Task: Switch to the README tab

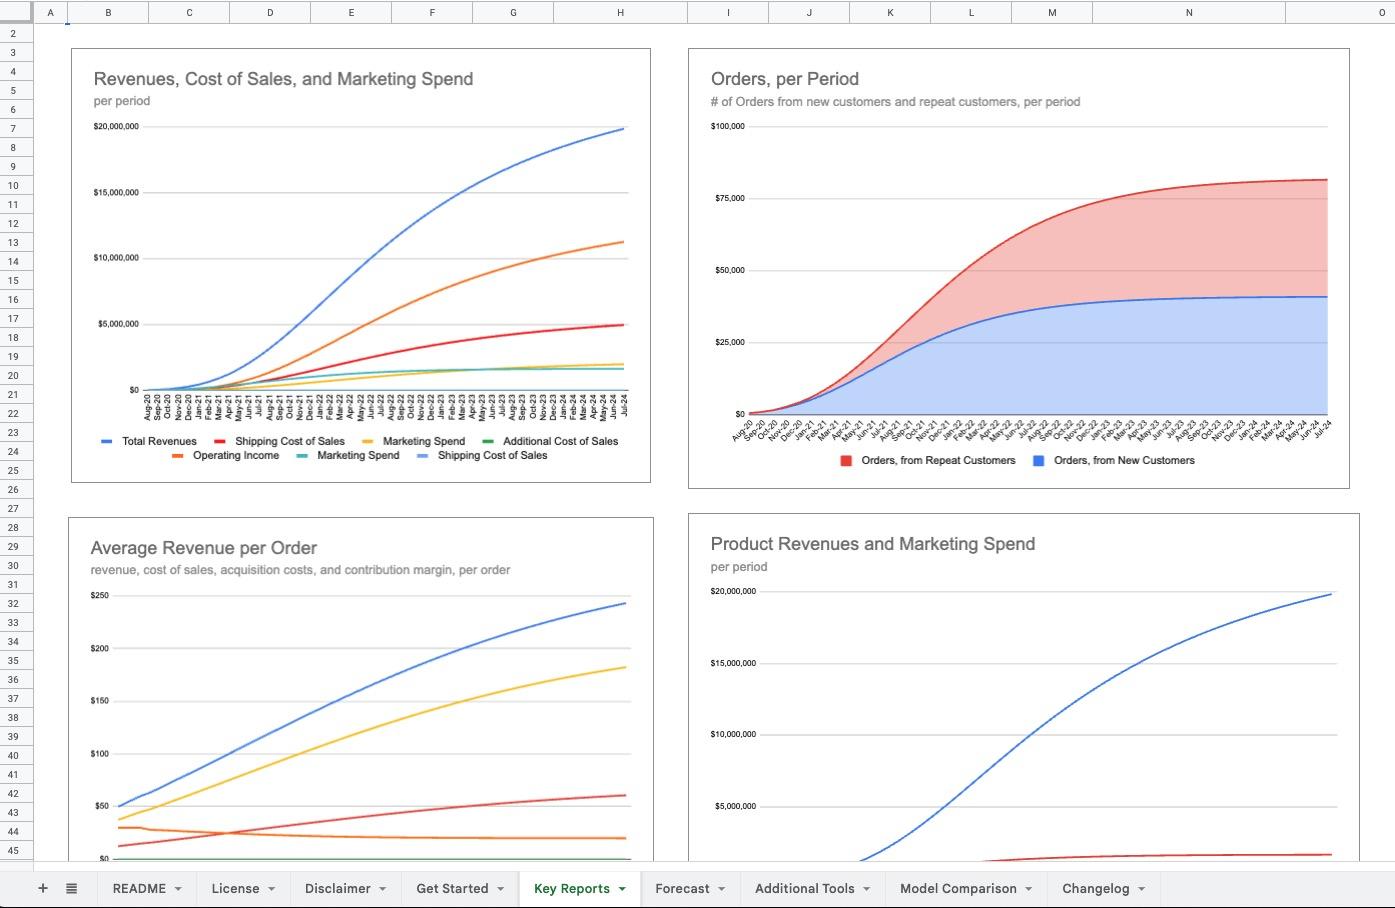Action: [x=139, y=888]
